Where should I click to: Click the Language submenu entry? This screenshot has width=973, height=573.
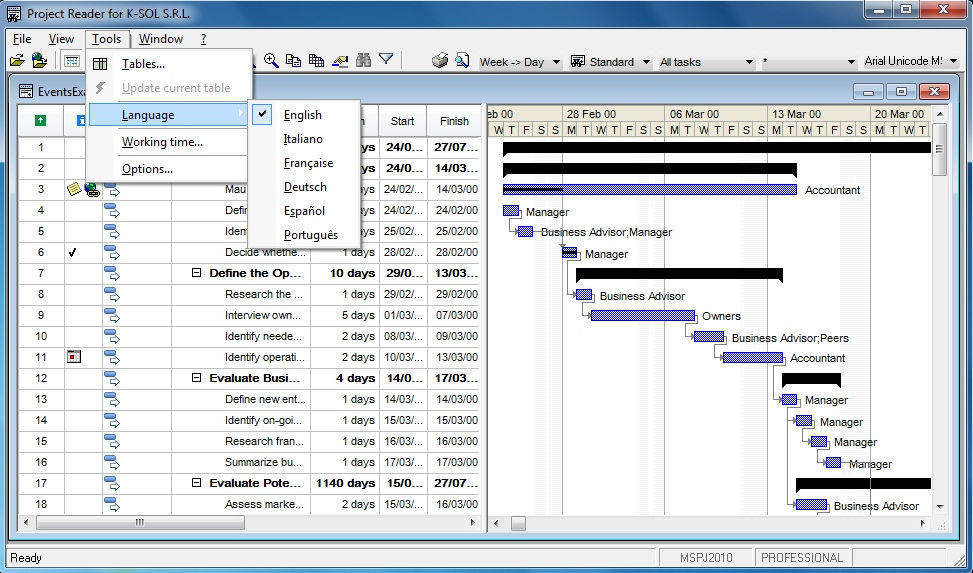[169, 115]
